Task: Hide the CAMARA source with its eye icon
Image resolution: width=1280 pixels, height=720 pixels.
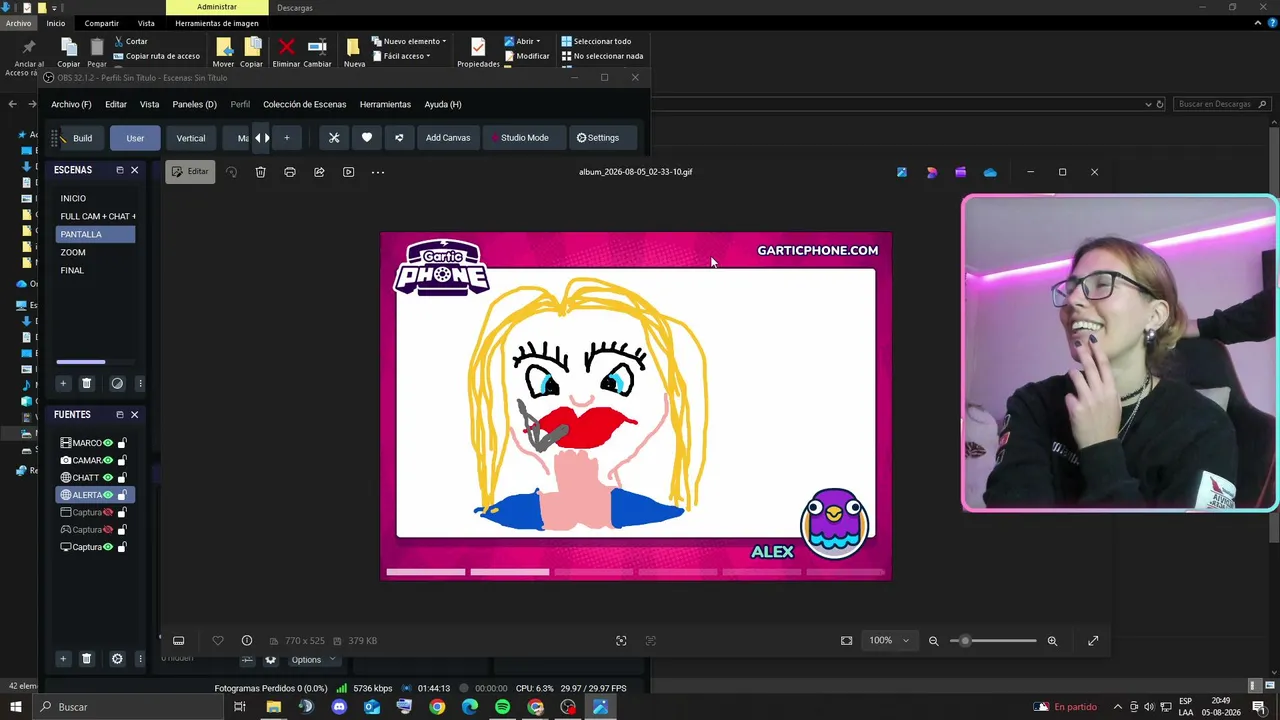Action: [108, 460]
